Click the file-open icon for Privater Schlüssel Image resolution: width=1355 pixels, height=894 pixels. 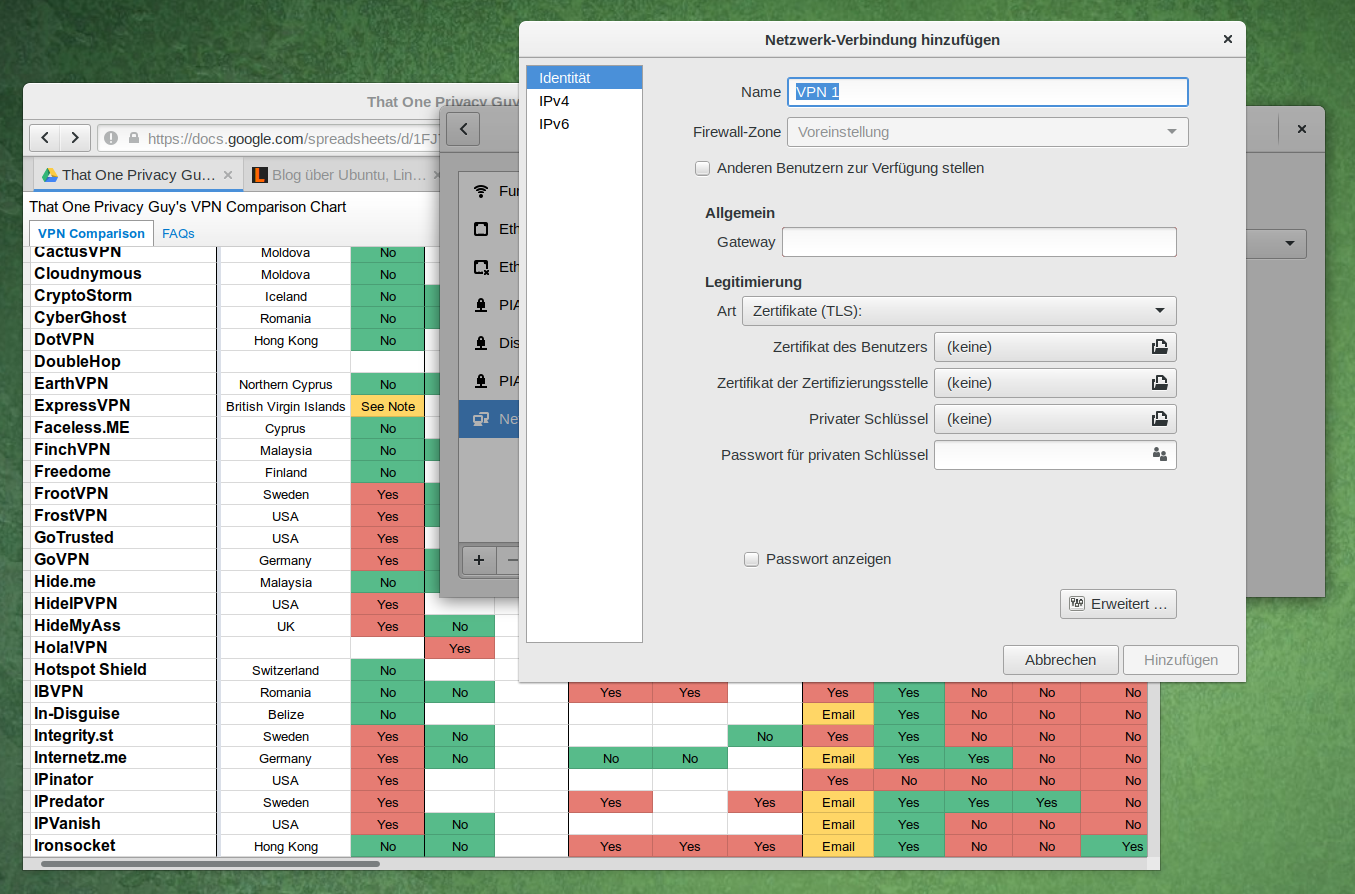(1159, 419)
